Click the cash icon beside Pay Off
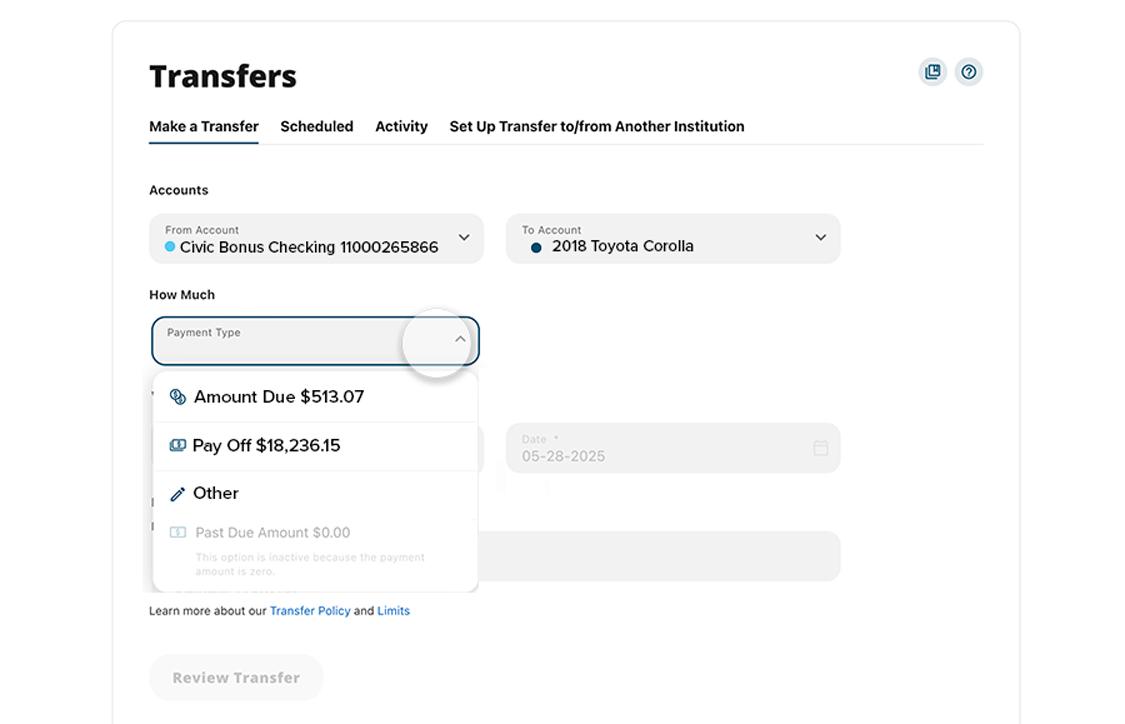The width and height of the screenshot is (1125, 724). (x=177, y=446)
